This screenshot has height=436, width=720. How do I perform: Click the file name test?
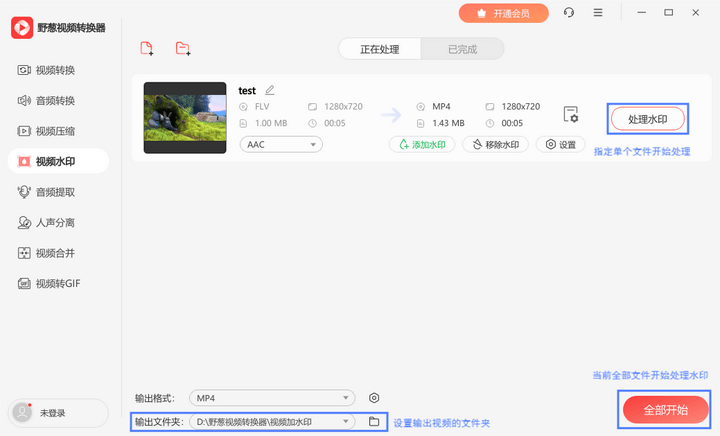point(247,90)
